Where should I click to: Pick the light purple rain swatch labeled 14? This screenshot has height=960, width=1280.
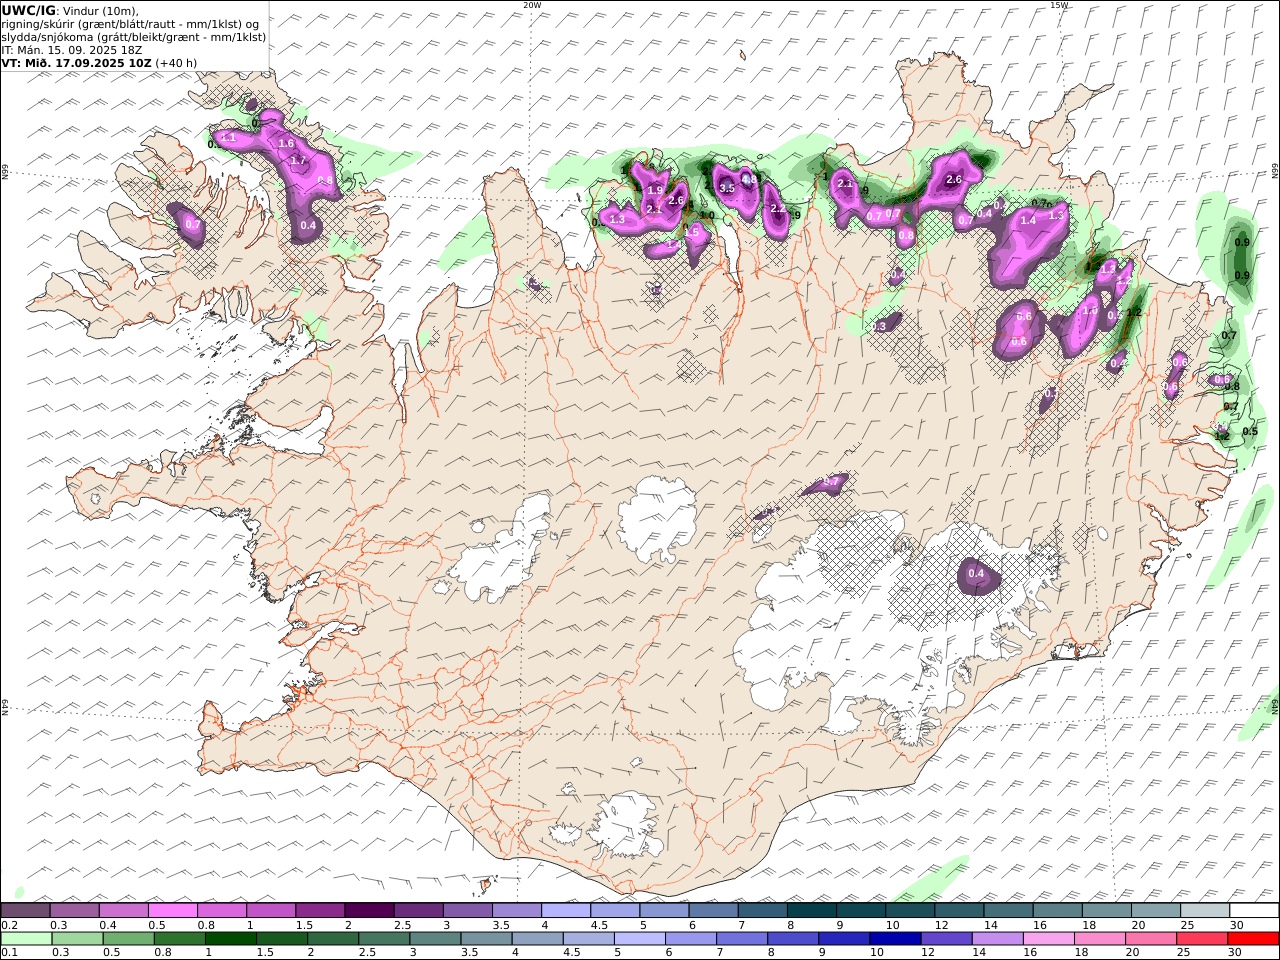[996, 939]
